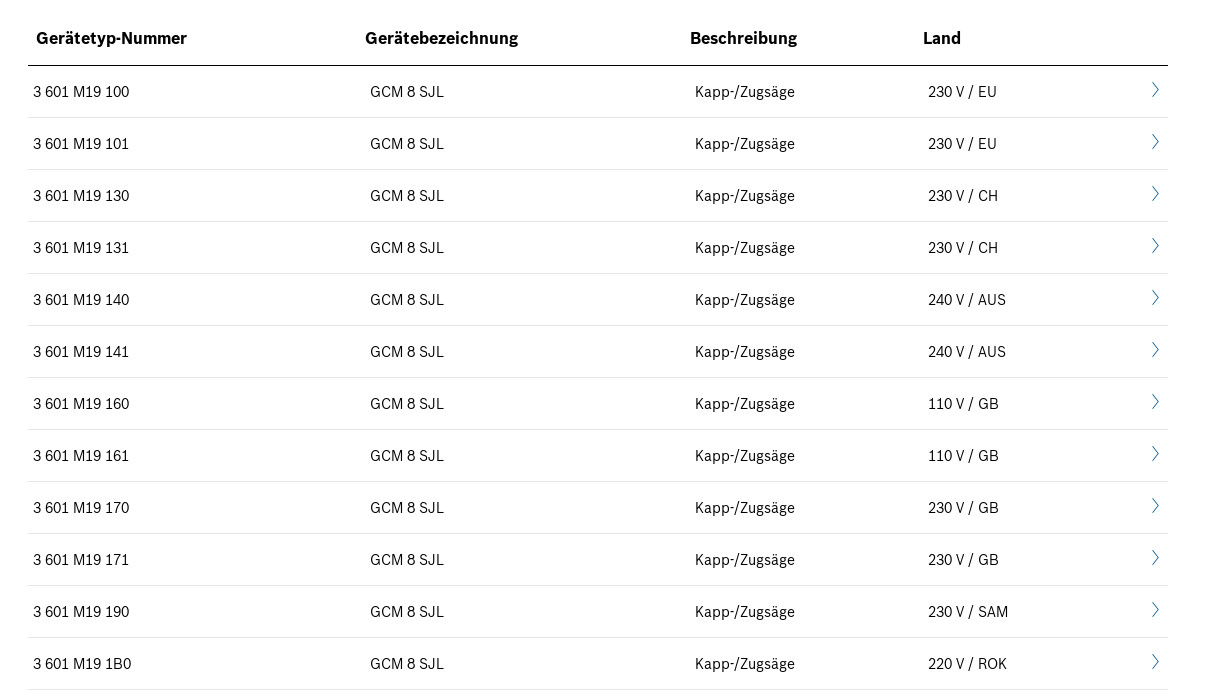Click GCM 8 SJL in the 240 V / AUS 140 row
Viewport: 1208px width, 692px height.
407,300
